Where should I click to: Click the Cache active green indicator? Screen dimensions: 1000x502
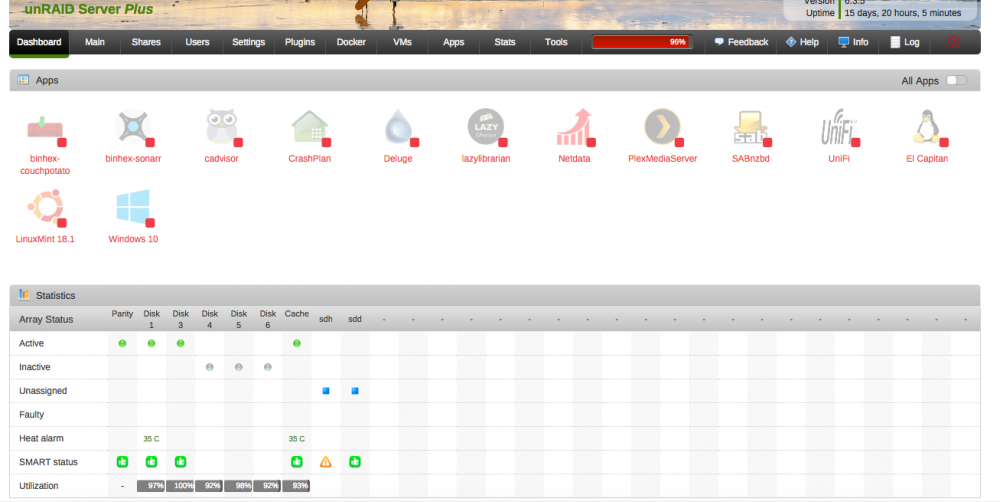coord(297,343)
